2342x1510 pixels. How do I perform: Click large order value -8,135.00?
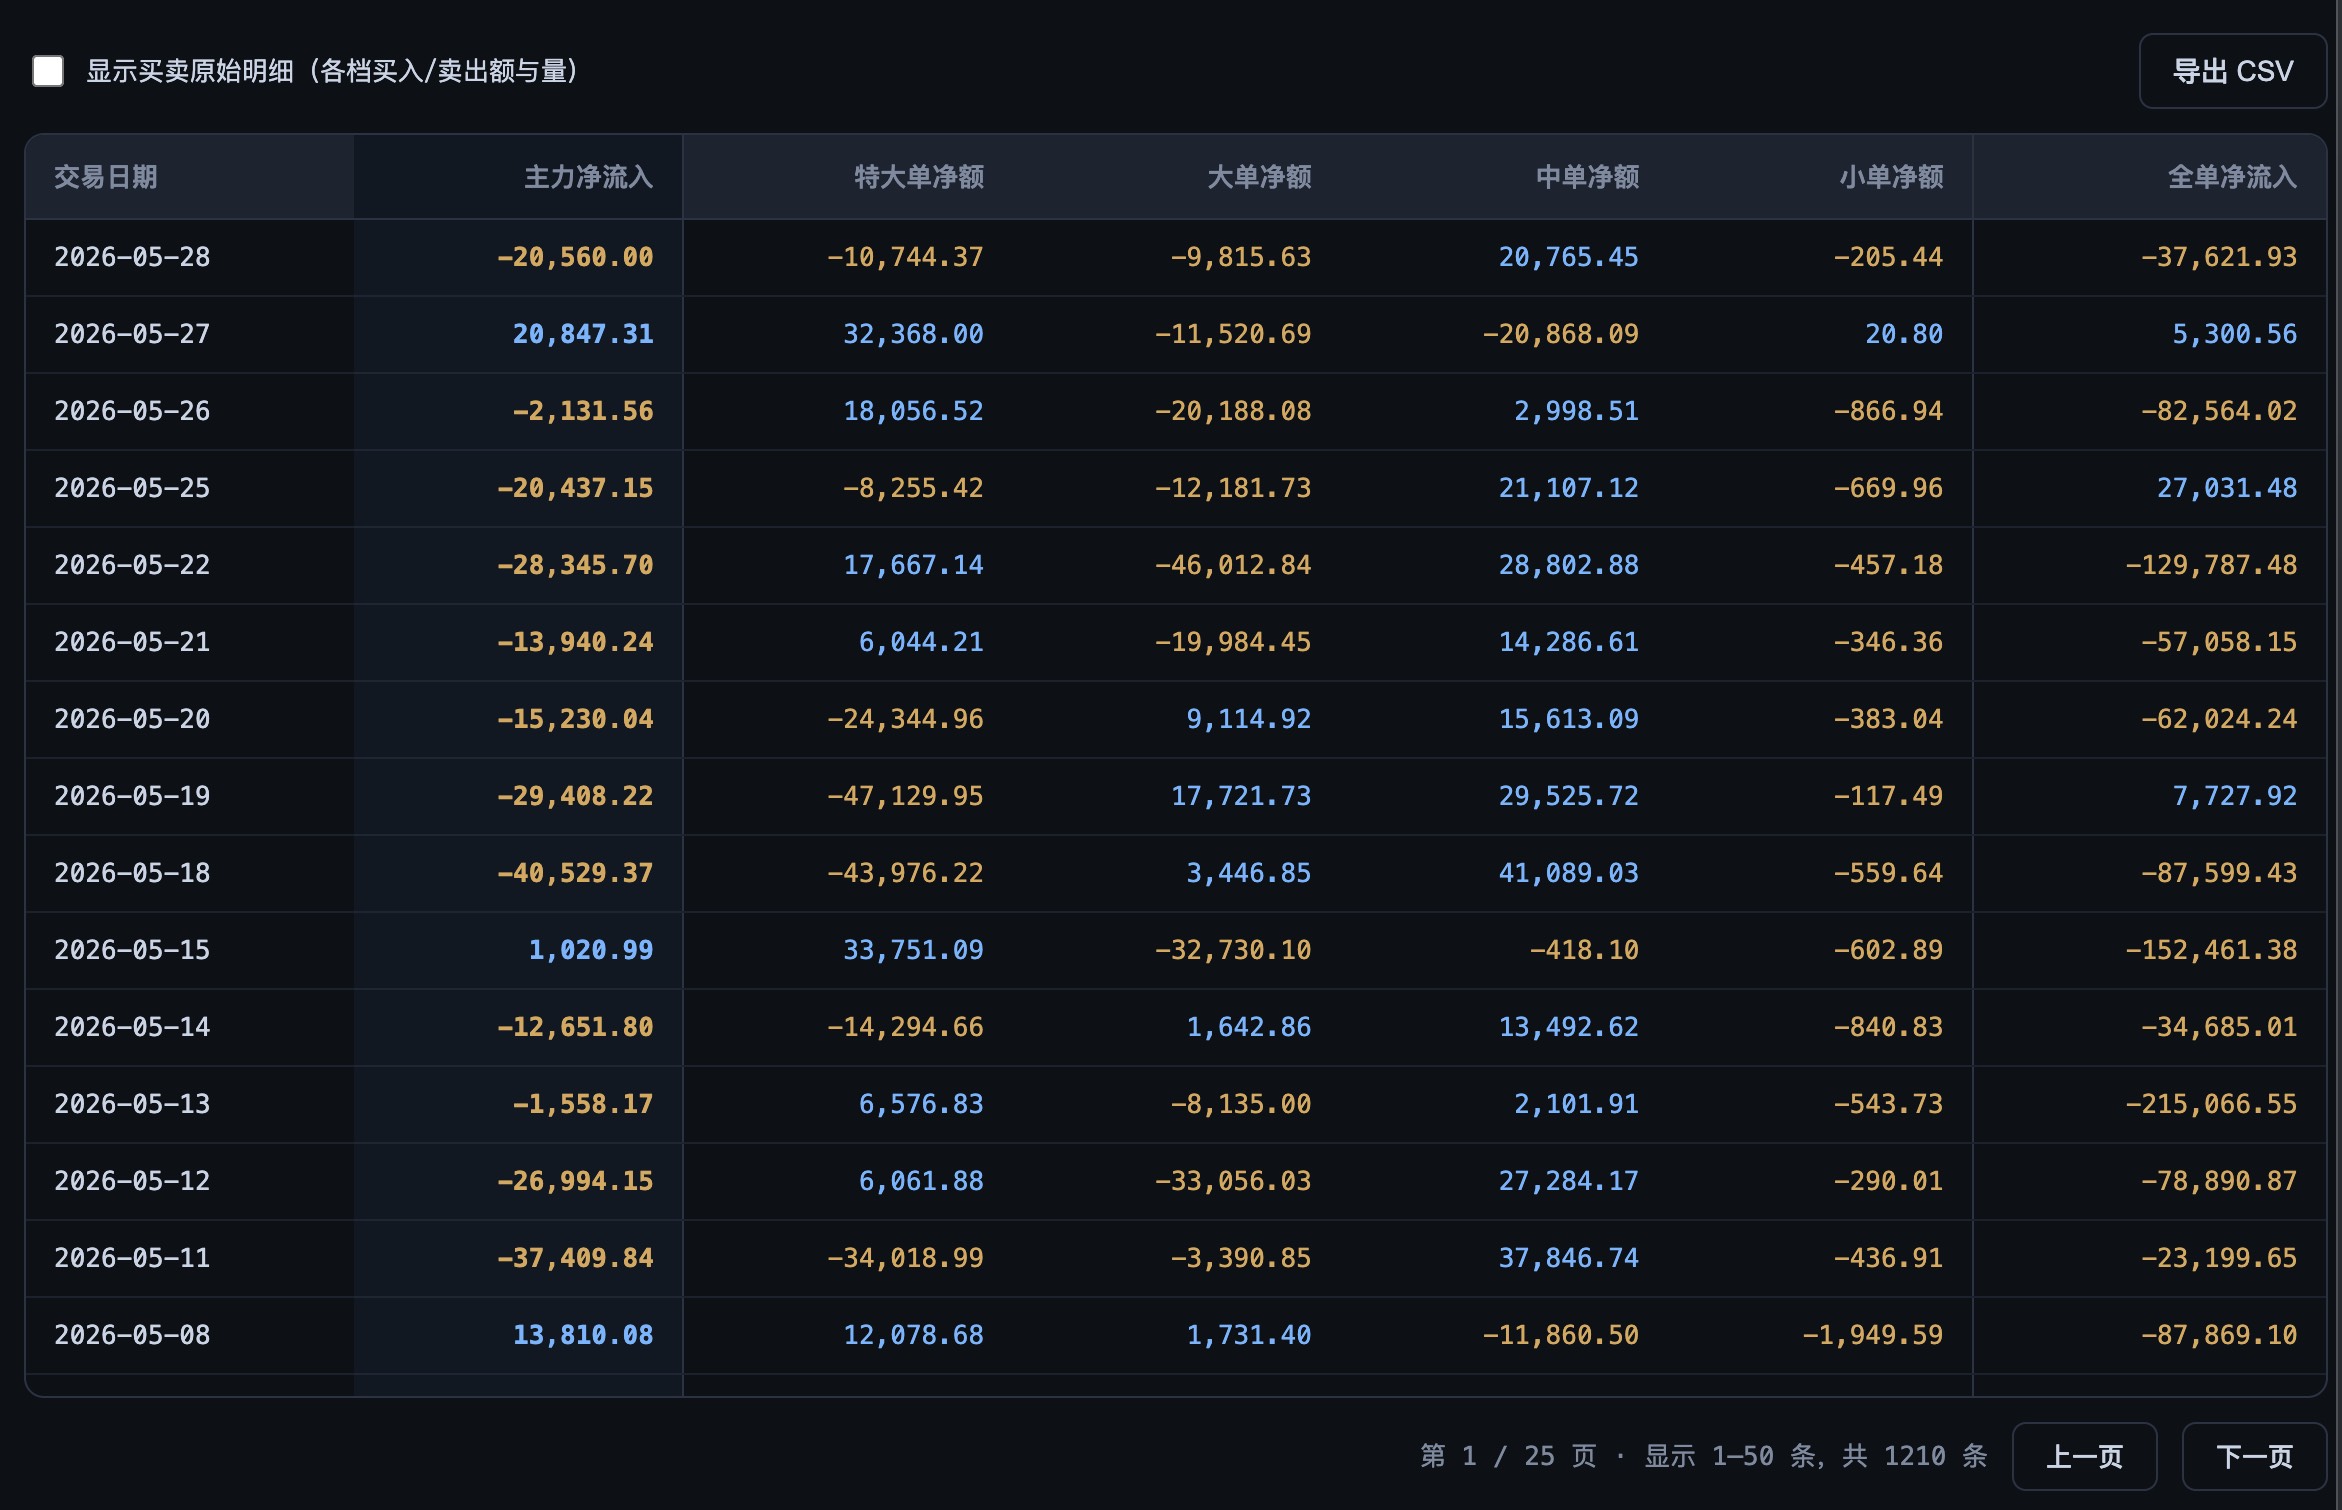tap(1241, 1104)
